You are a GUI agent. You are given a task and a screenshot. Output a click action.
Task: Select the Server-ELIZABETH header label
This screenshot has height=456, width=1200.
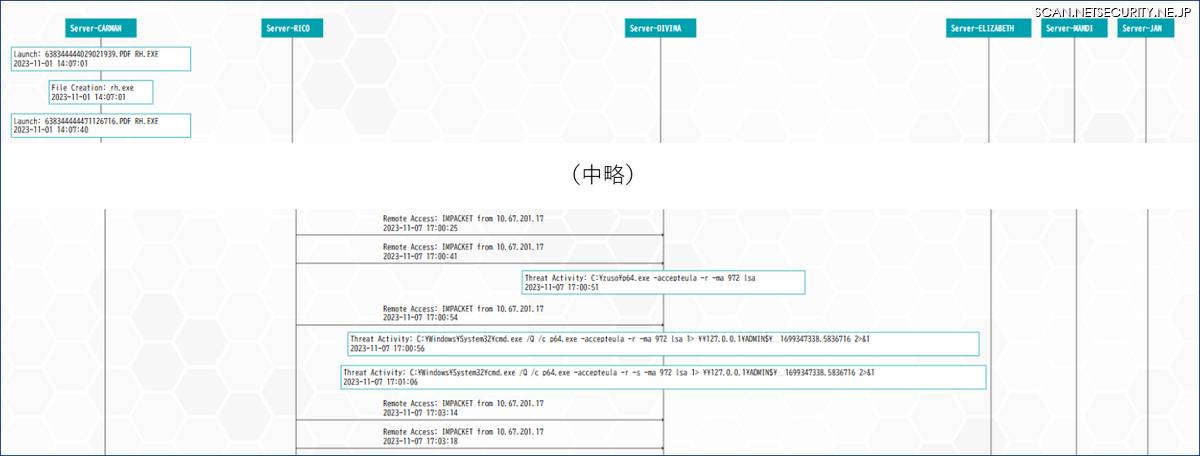tap(988, 28)
